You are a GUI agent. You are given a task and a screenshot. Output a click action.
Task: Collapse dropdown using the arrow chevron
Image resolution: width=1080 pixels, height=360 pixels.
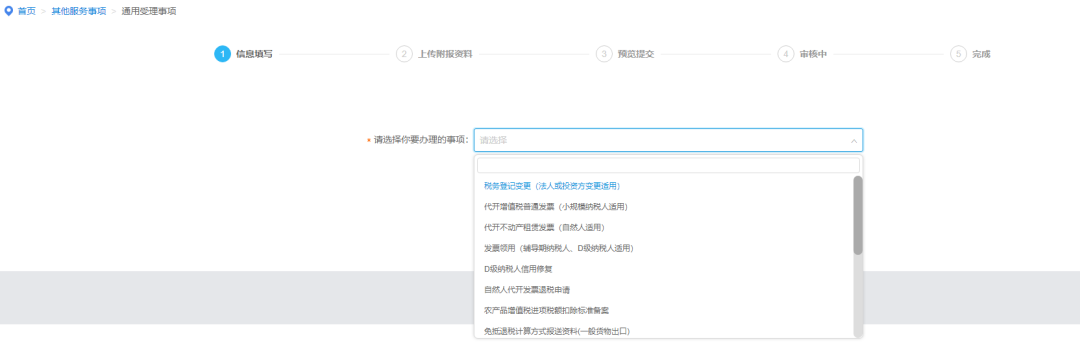[853, 140]
